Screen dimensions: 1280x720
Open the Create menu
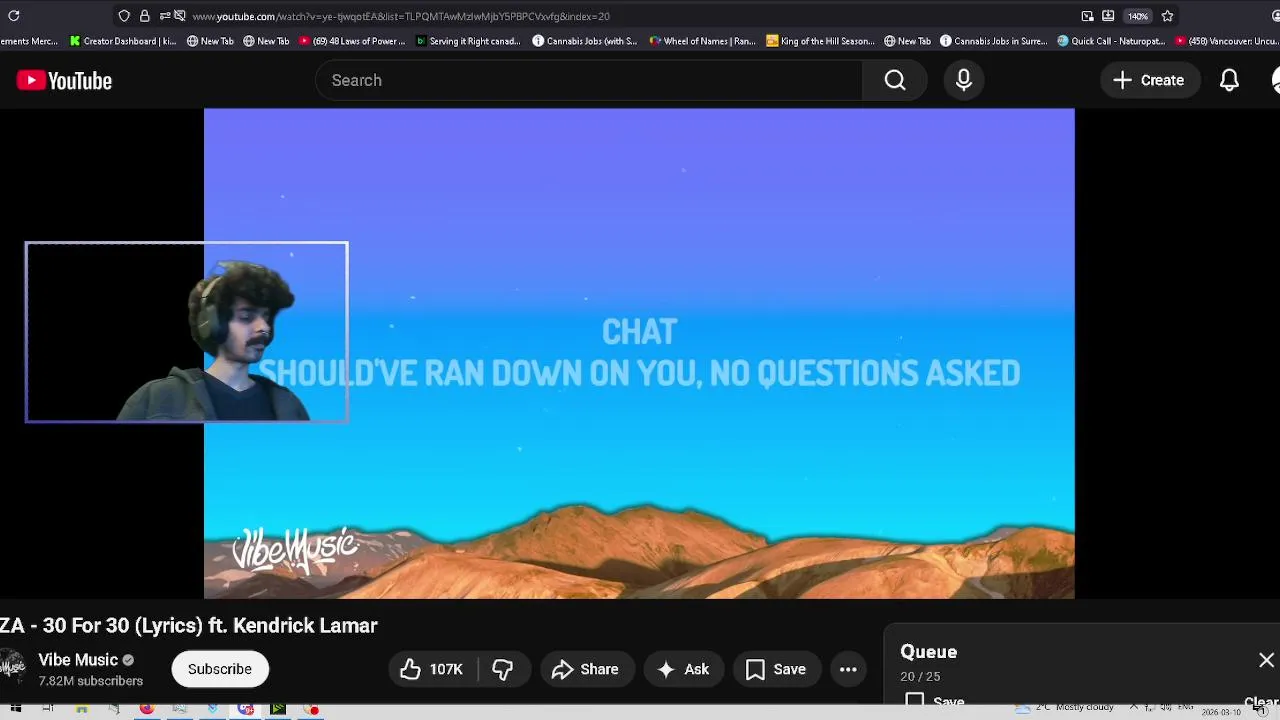1149,81
